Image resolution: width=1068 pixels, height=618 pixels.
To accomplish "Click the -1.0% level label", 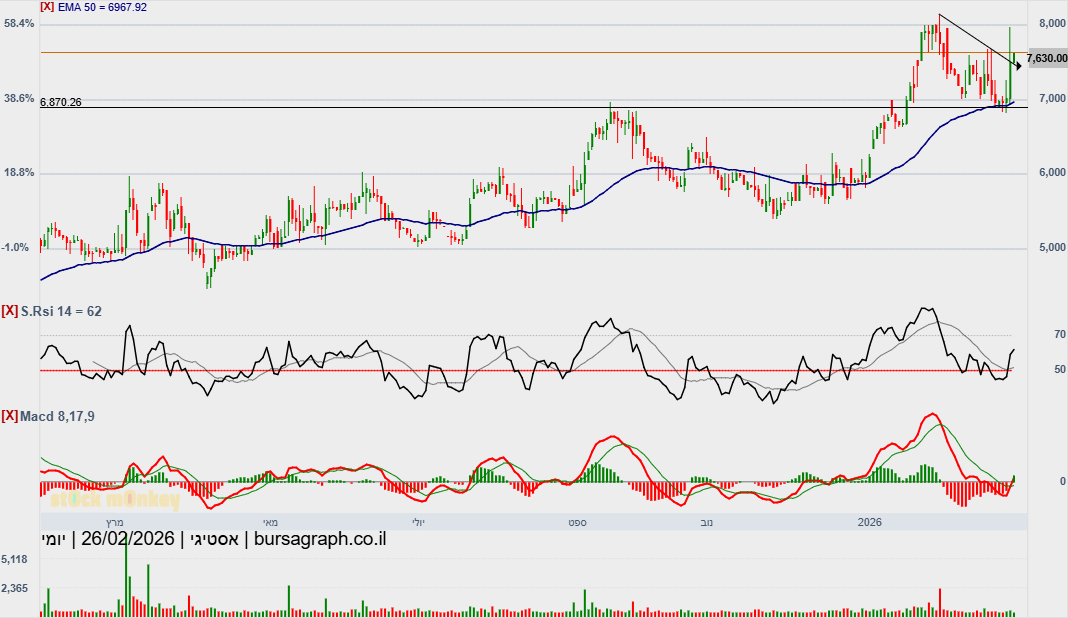I will (x=16, y=247).
